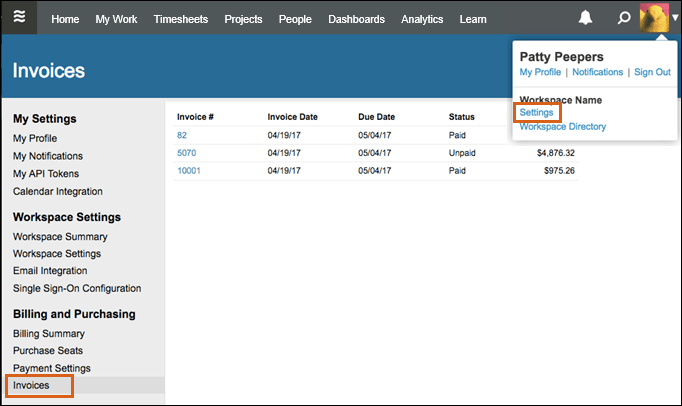Open the notifications bell icon

click(586, 19)
